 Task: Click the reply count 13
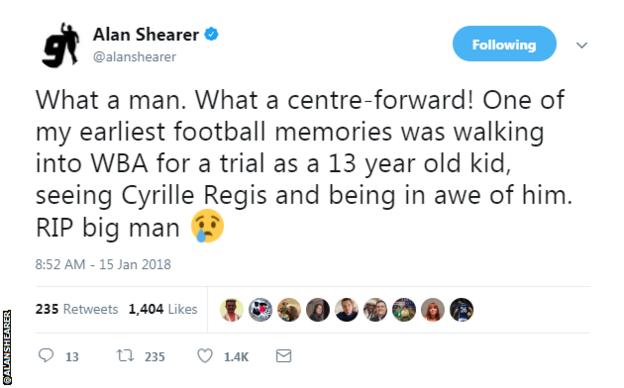click(72, 357)
